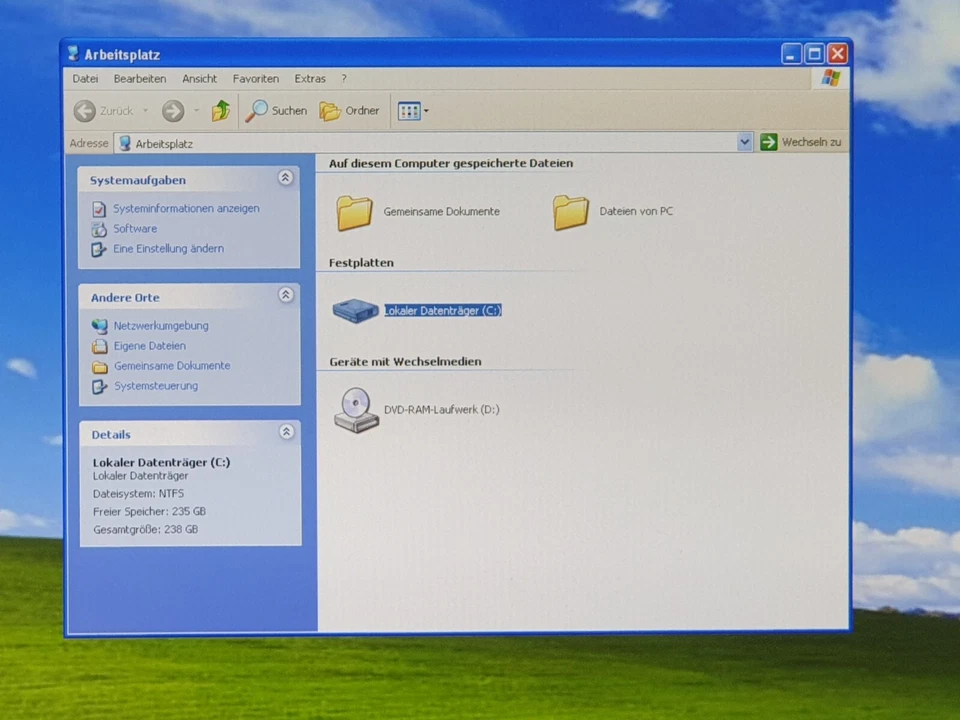960x720 pixels.
Task: Click Eine Einstellung ändern link
Action: click(x=168, y=249)
